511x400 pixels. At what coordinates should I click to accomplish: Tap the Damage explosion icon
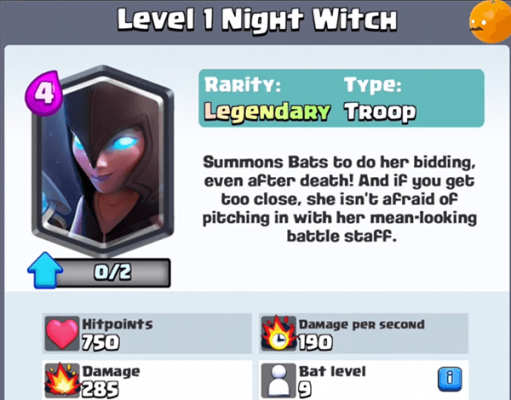63,380
